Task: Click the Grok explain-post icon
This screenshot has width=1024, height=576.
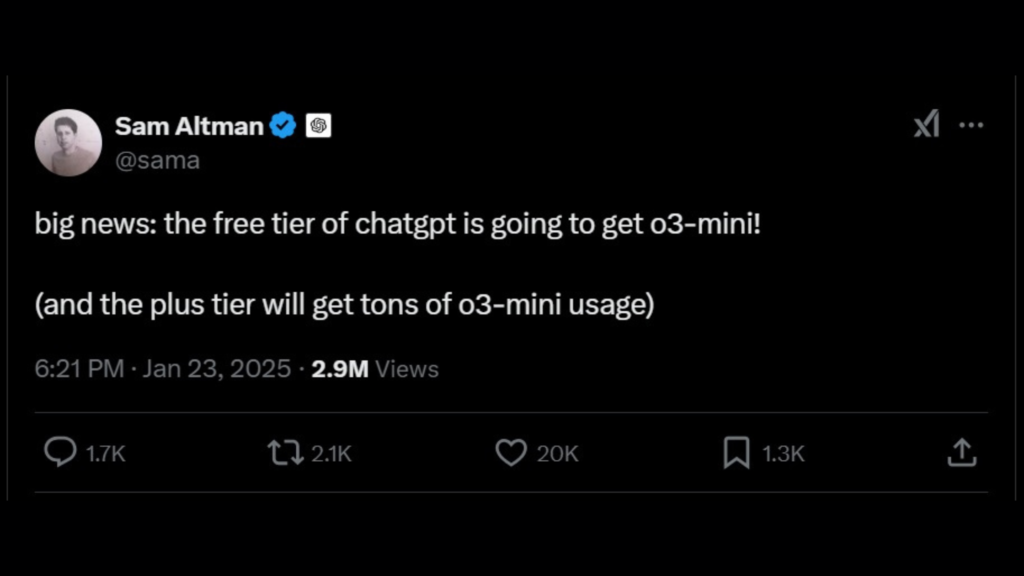Action: [x=927, y=123]
